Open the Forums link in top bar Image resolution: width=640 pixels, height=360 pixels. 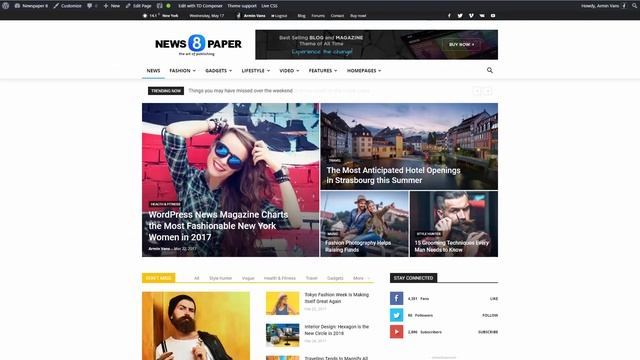(x=318, y=16)
